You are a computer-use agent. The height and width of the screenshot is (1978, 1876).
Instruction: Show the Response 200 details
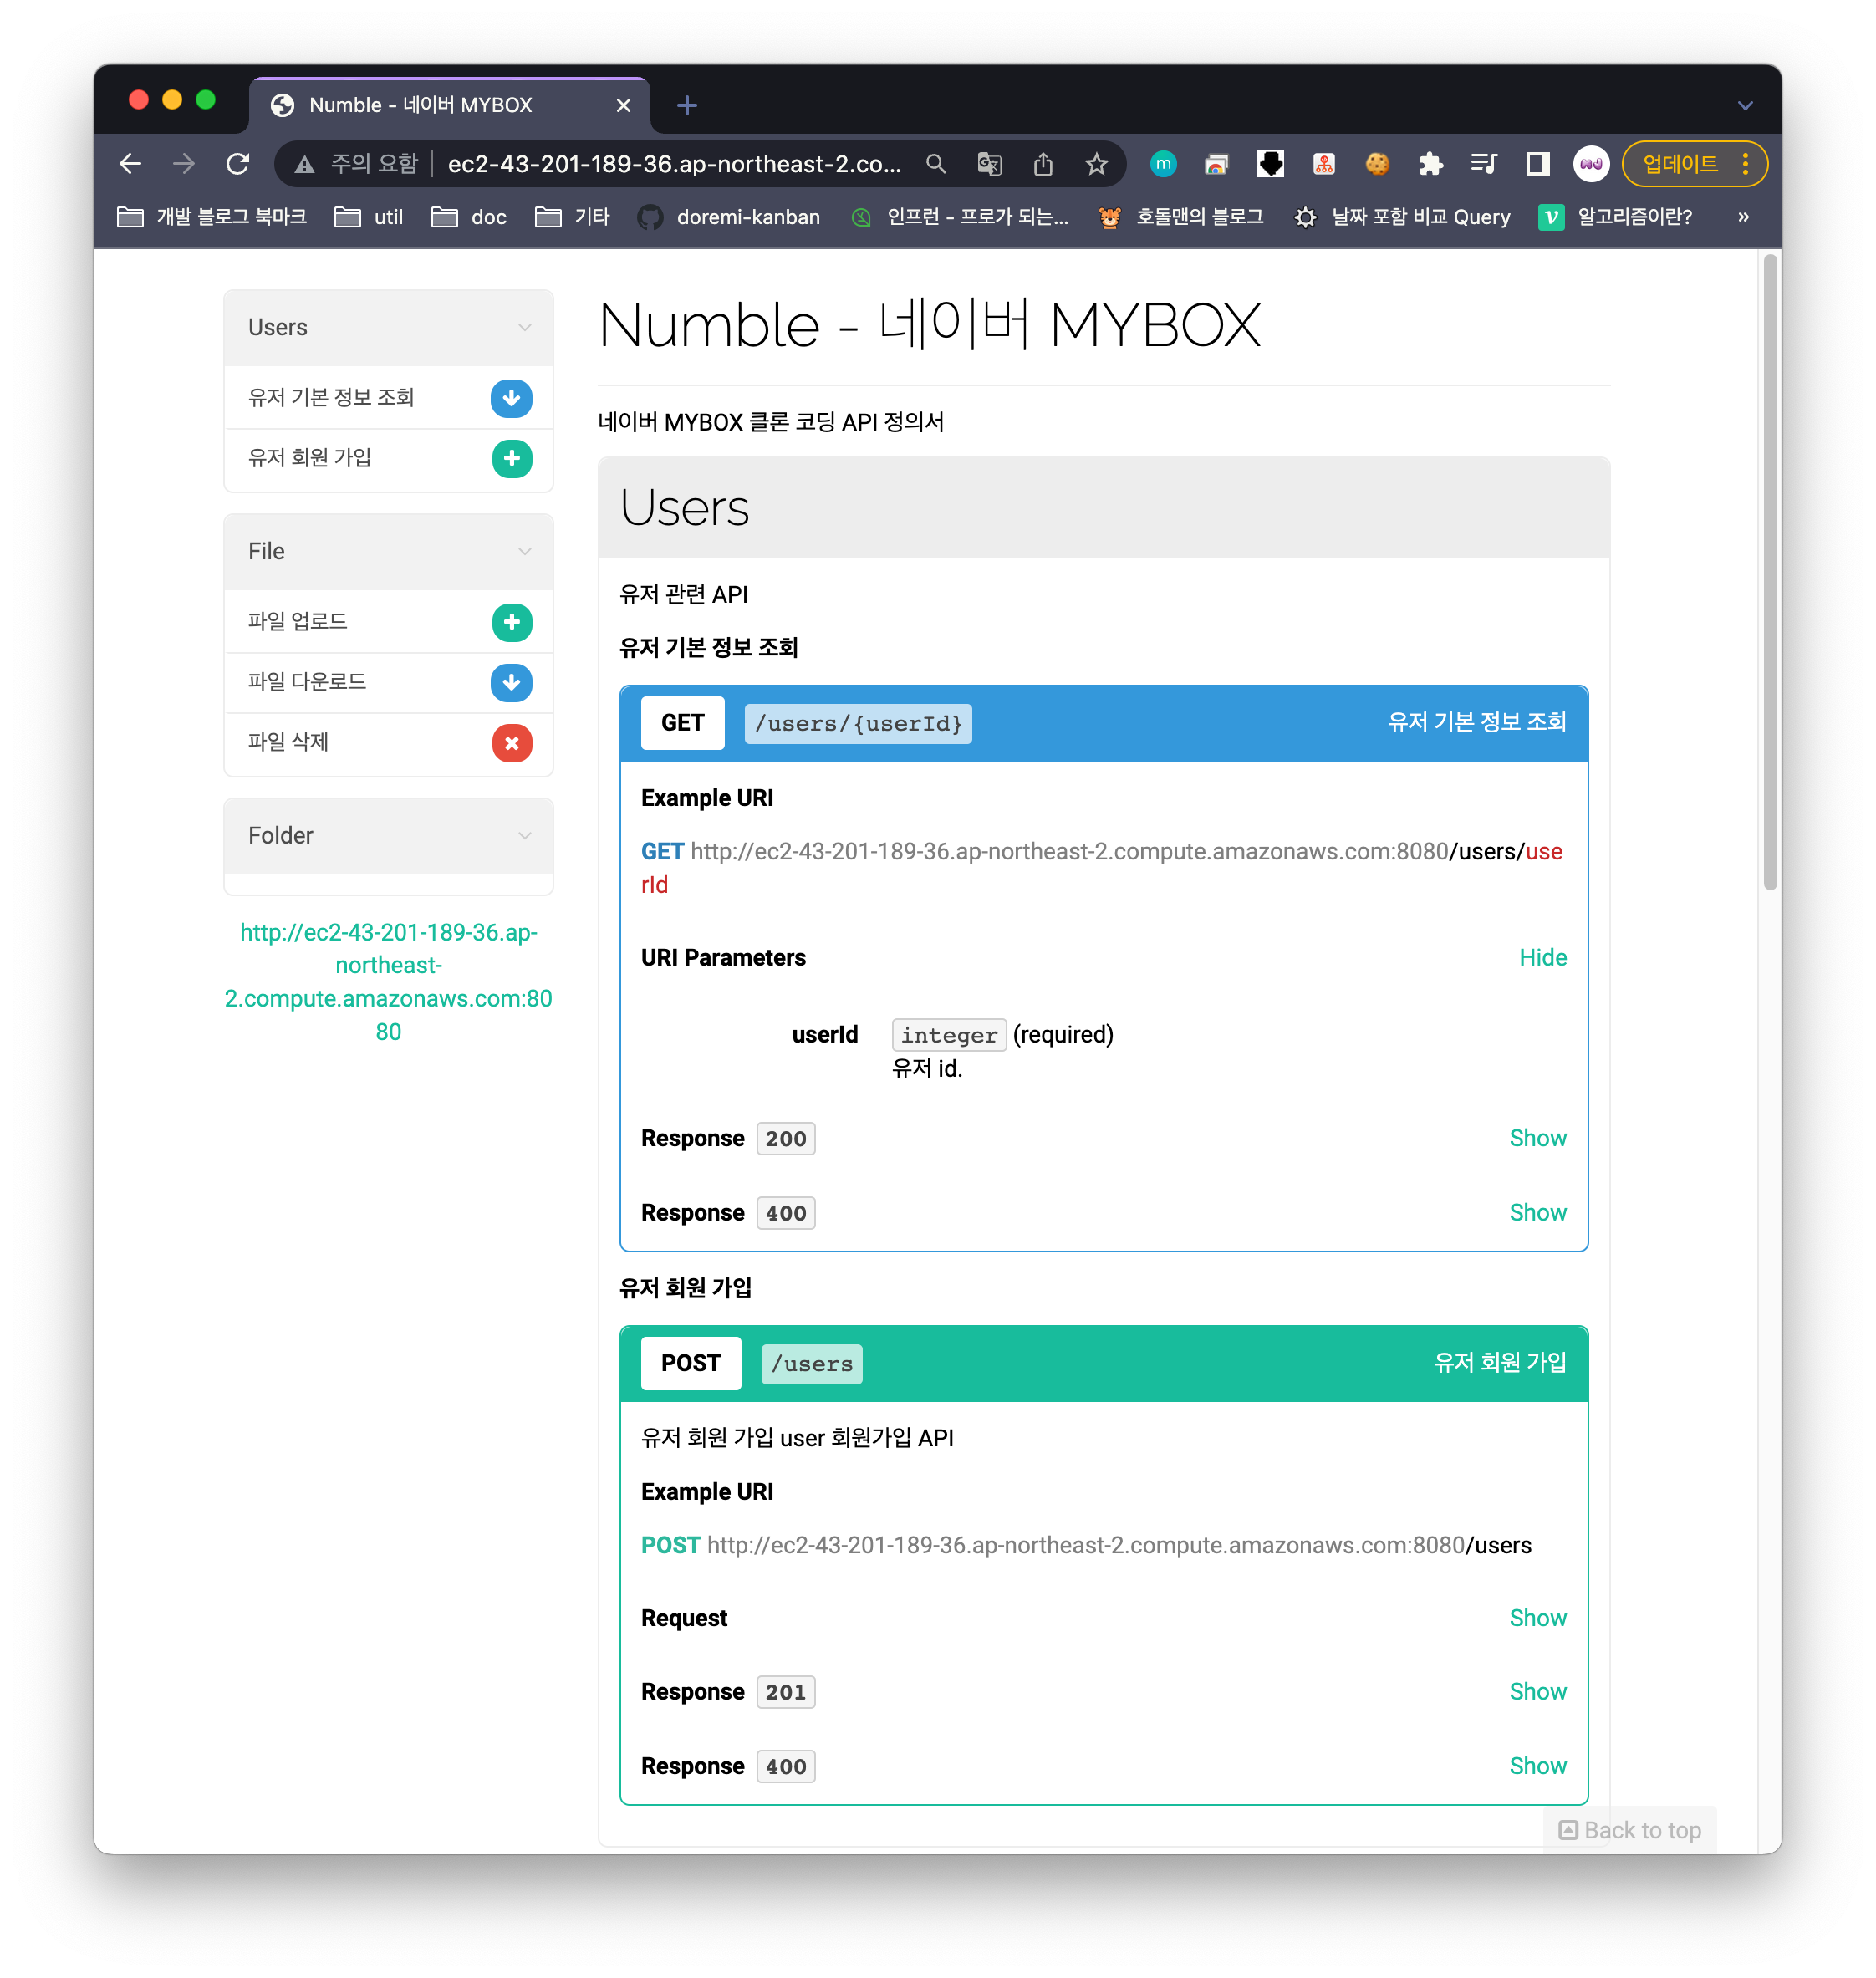coord(1537,1138)
